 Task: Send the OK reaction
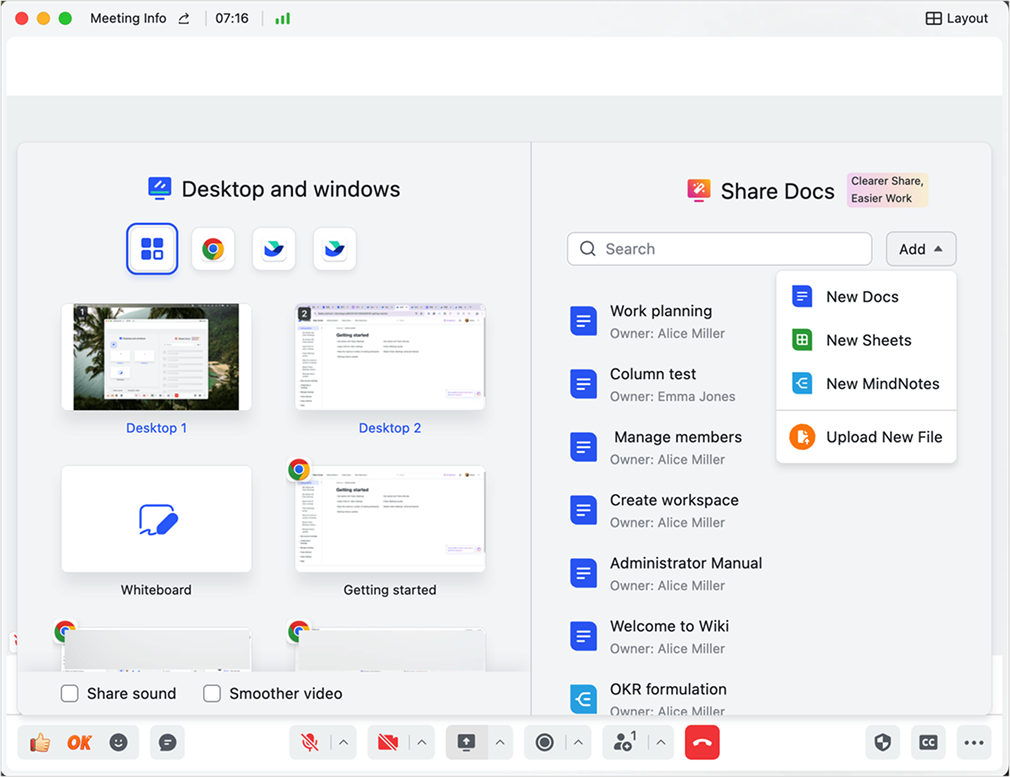pos(79,742)
